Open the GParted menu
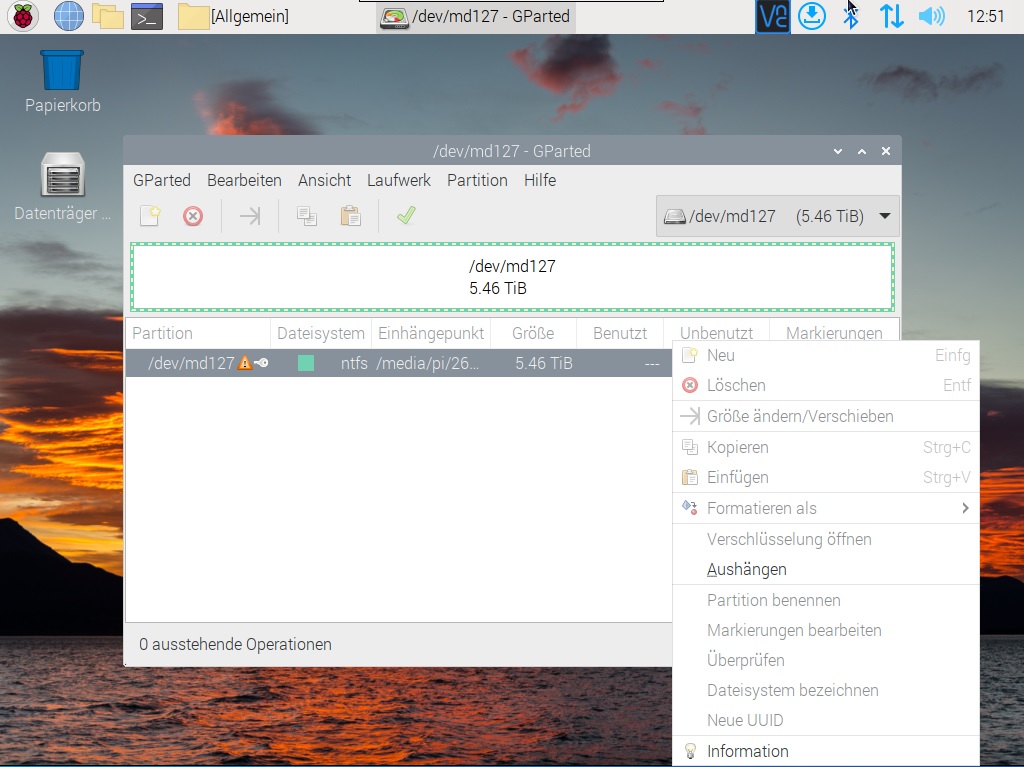 (x=162, y=180)
